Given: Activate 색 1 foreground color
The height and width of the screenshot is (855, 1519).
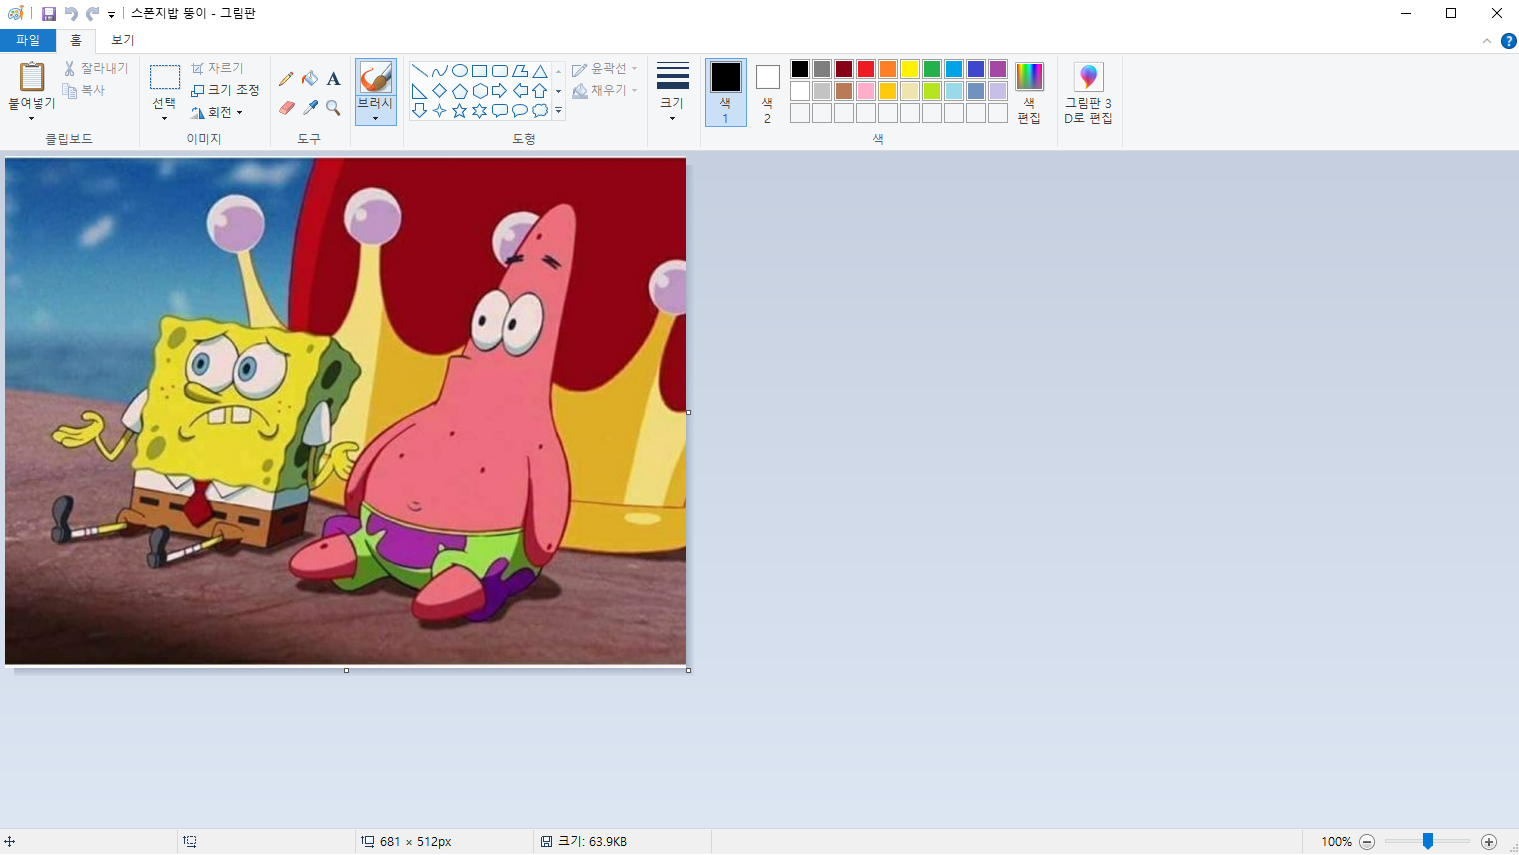Looking at the screenshot, I should tap(726, 92).
